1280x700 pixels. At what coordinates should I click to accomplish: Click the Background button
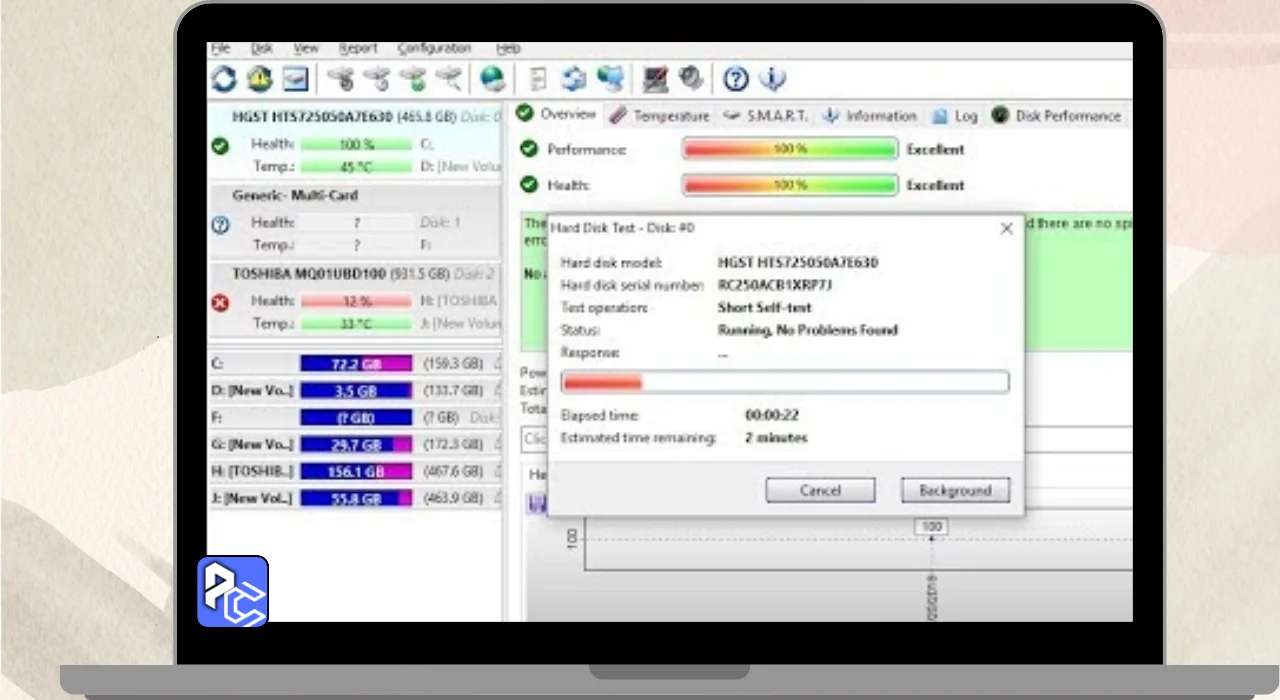tap(955, 490)
